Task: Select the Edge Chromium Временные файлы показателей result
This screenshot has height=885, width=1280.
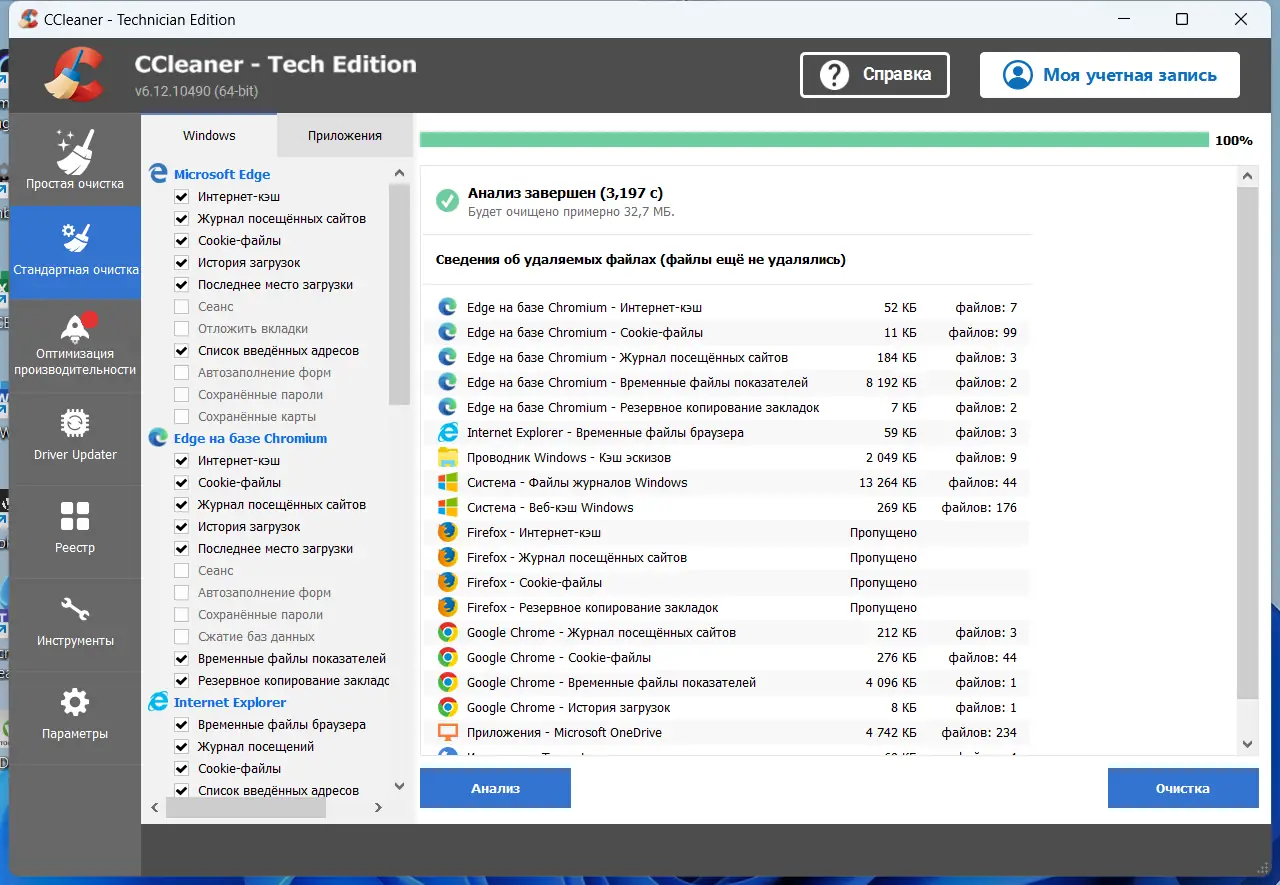Action: (x=729, y=382)
